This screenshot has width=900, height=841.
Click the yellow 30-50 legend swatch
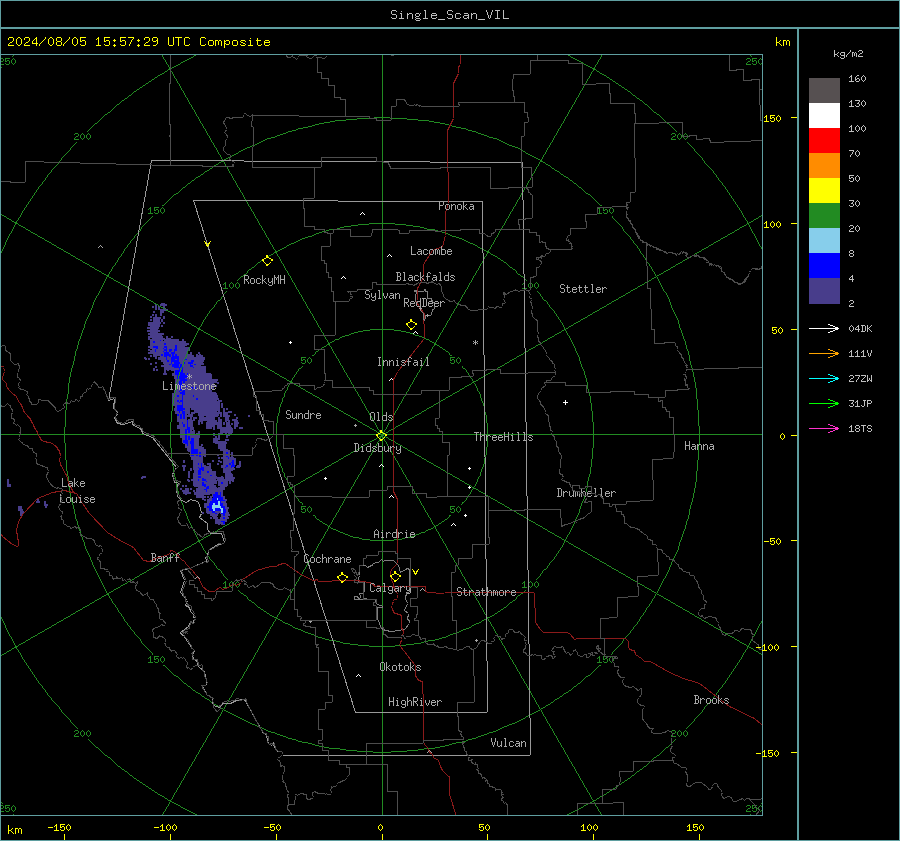pos(824,191)
